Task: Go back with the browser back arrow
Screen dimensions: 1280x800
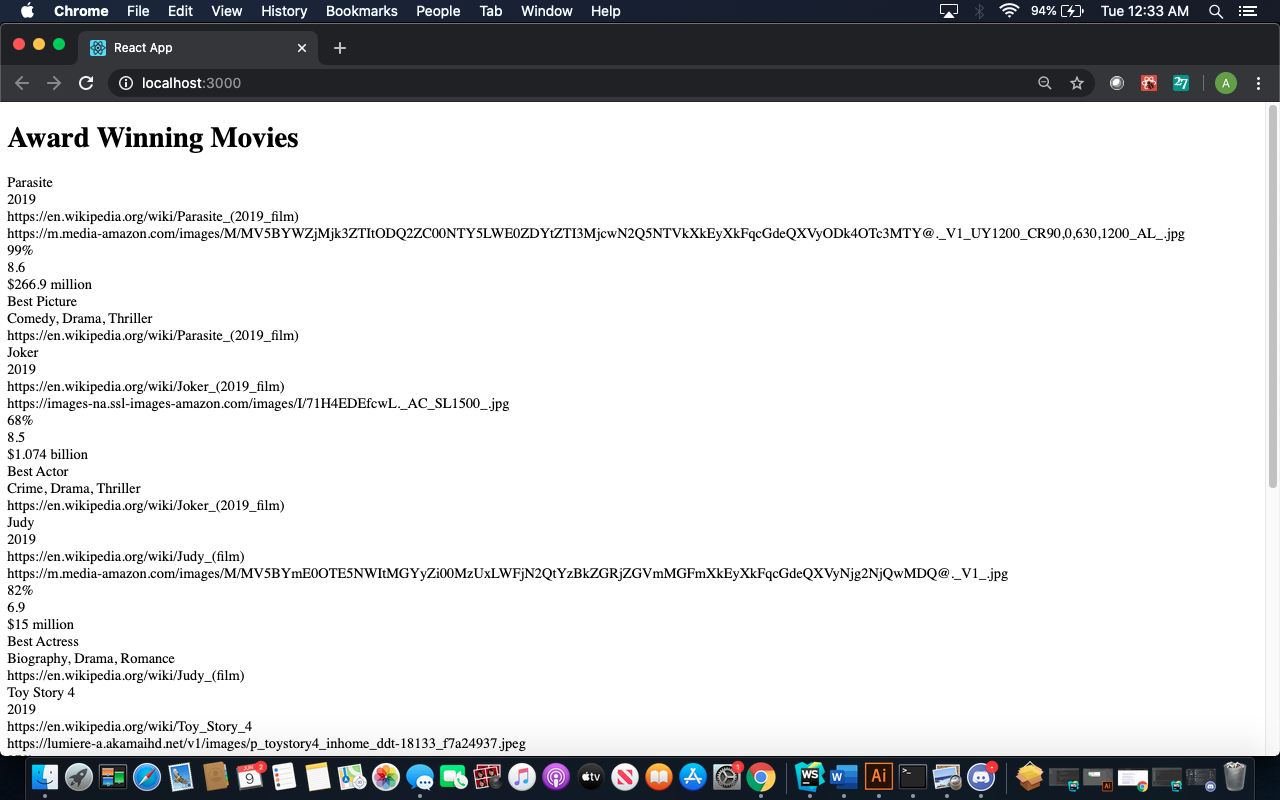Action: (22, 83)
